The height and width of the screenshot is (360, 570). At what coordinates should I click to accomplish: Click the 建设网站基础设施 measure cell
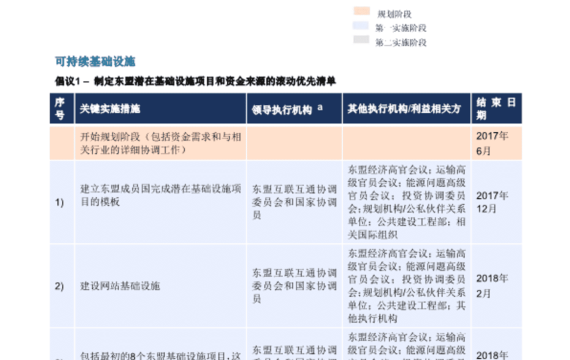click(x=160, y=286)
